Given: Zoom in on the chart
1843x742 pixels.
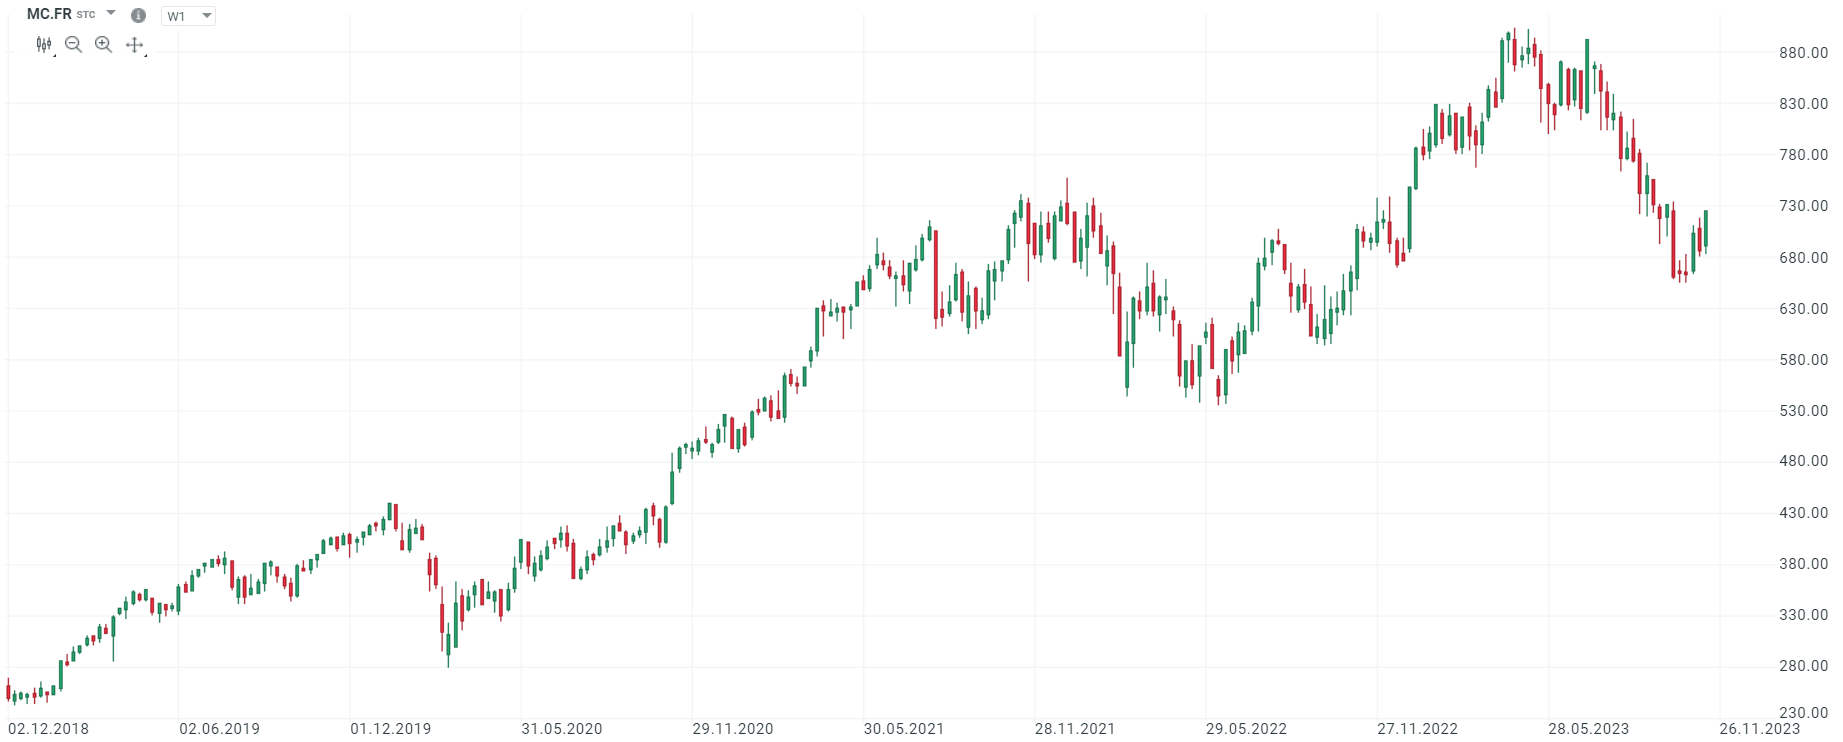Looking at the screenshot, I should [103, 44].
